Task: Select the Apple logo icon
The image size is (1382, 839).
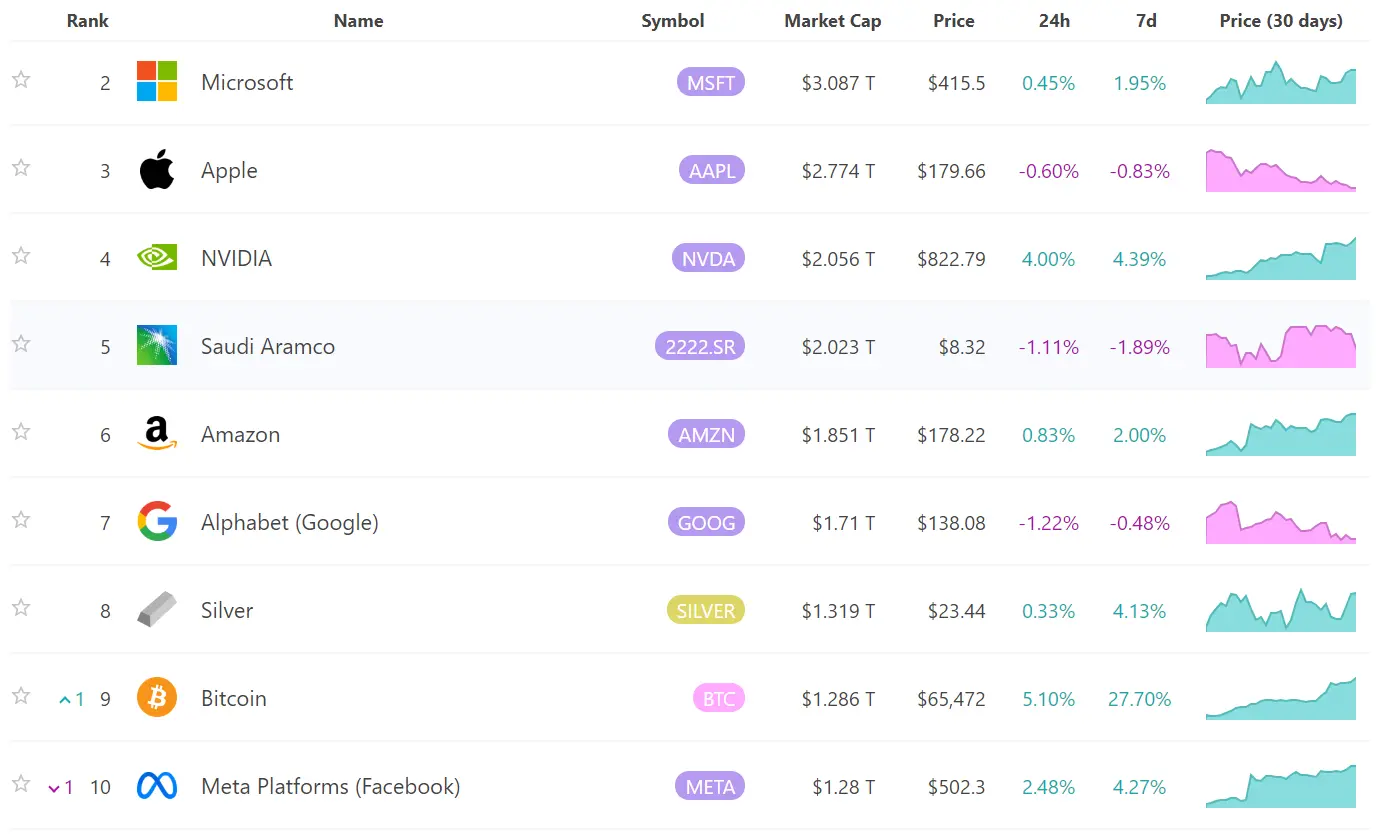Action: coord(155,170)
